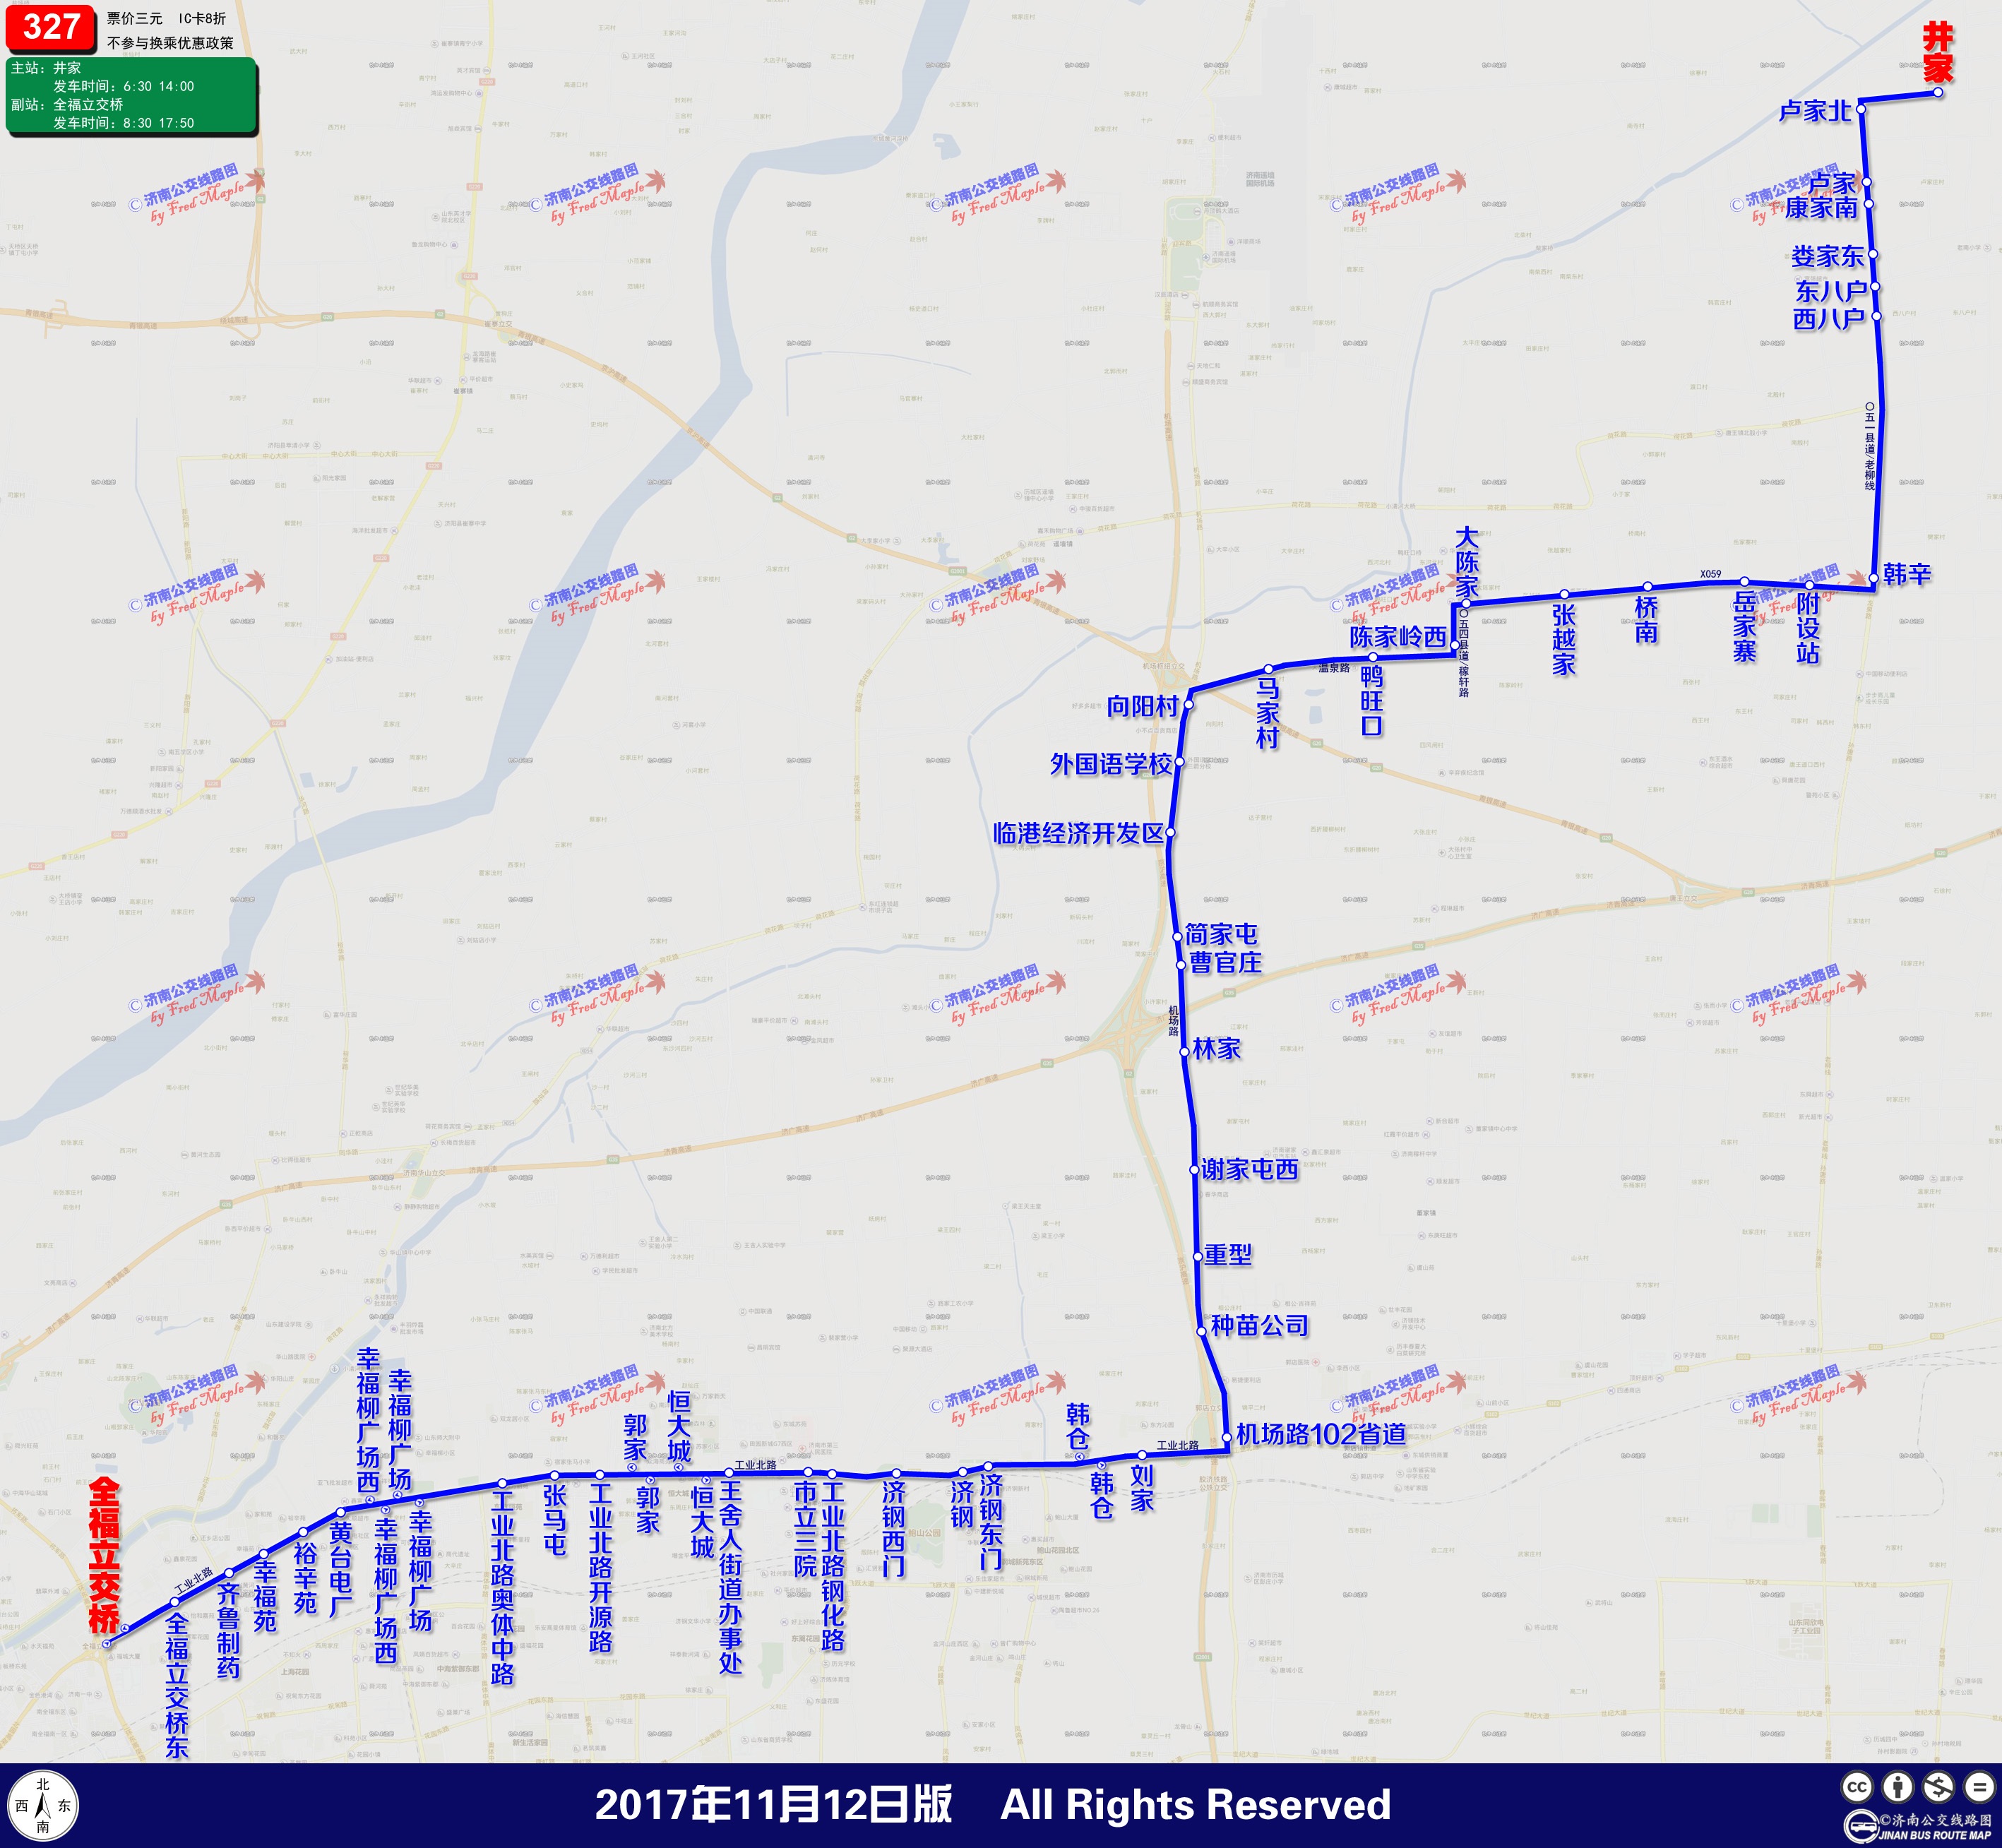This screenshot has height=1848, width=2002.
Task: Click the 2017年11月12日版 version text
Action: pos(773,1806)
